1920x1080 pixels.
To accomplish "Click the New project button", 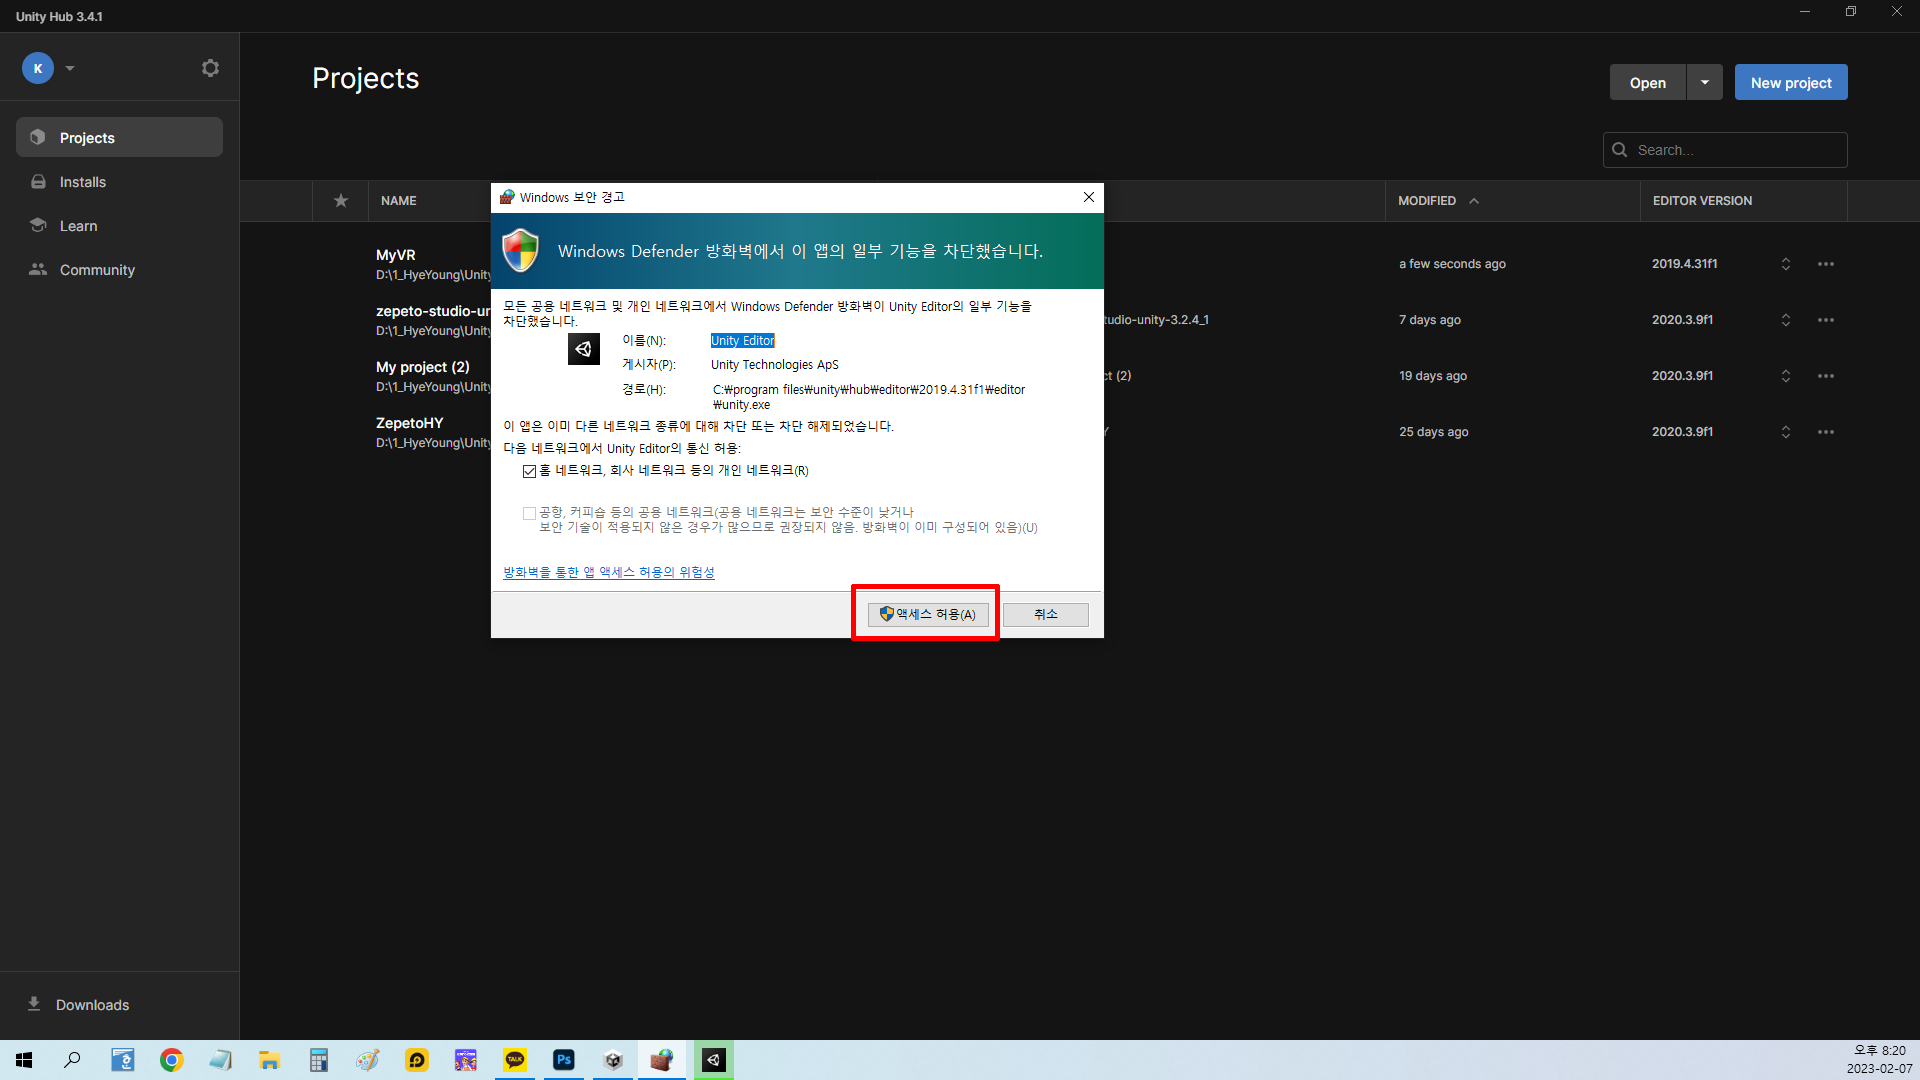I will [x=1791, y=82].
